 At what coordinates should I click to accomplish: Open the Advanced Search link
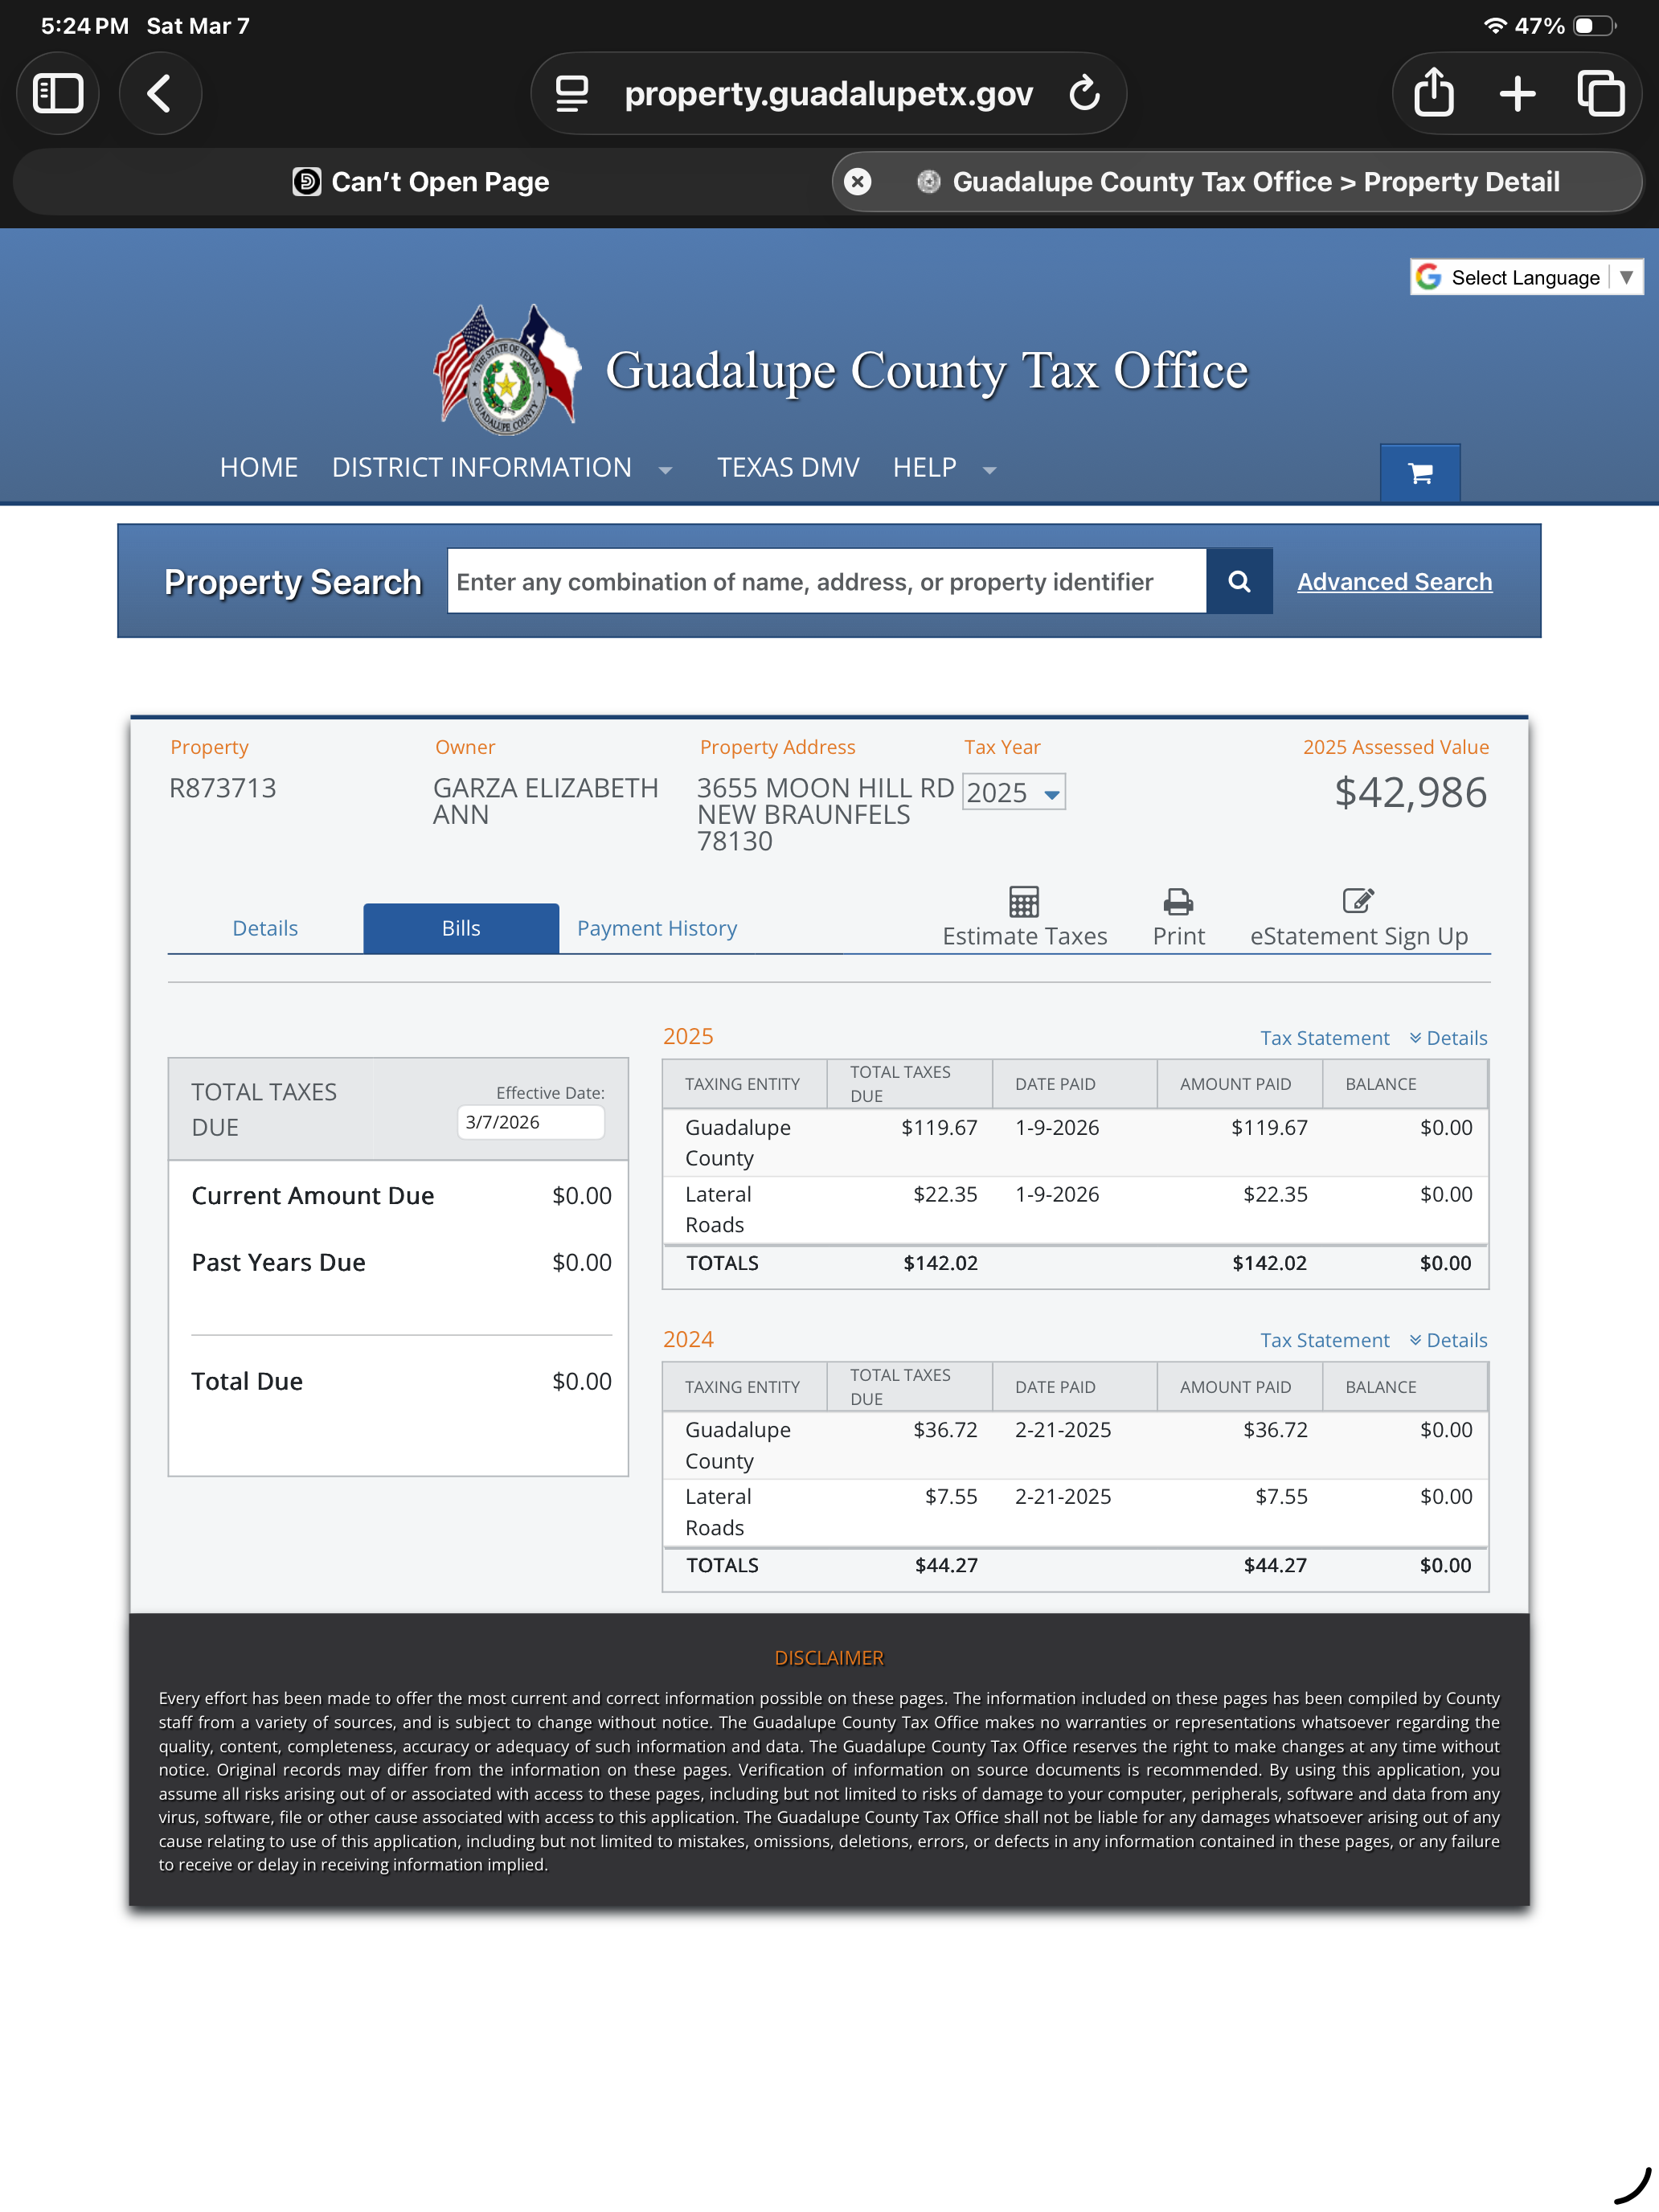pyautogui.click(x=1394, y=582)
